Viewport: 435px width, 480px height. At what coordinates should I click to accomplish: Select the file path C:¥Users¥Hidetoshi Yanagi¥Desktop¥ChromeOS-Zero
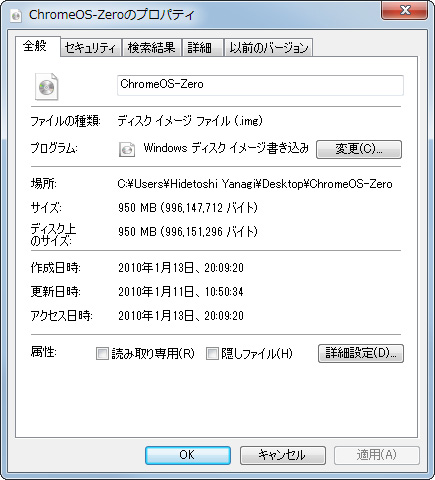pos(255,184)
